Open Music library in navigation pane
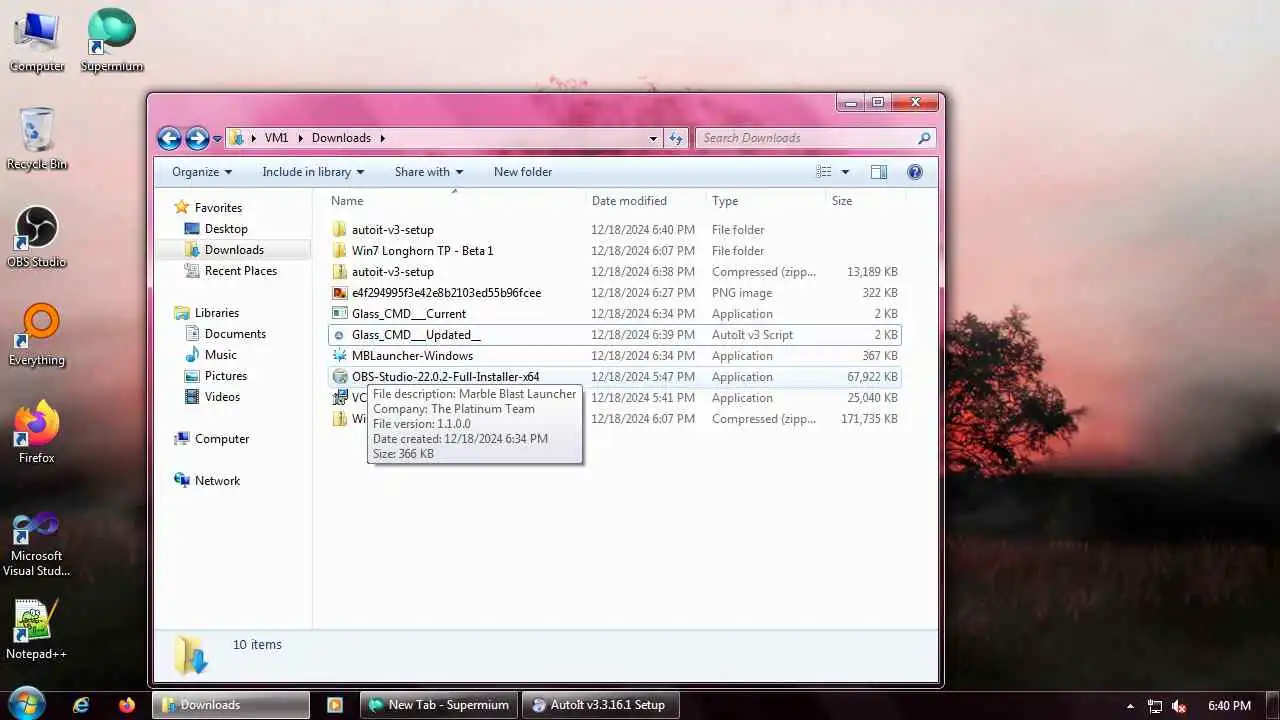This screenshot has width=1280, height=720. point(211,355)
